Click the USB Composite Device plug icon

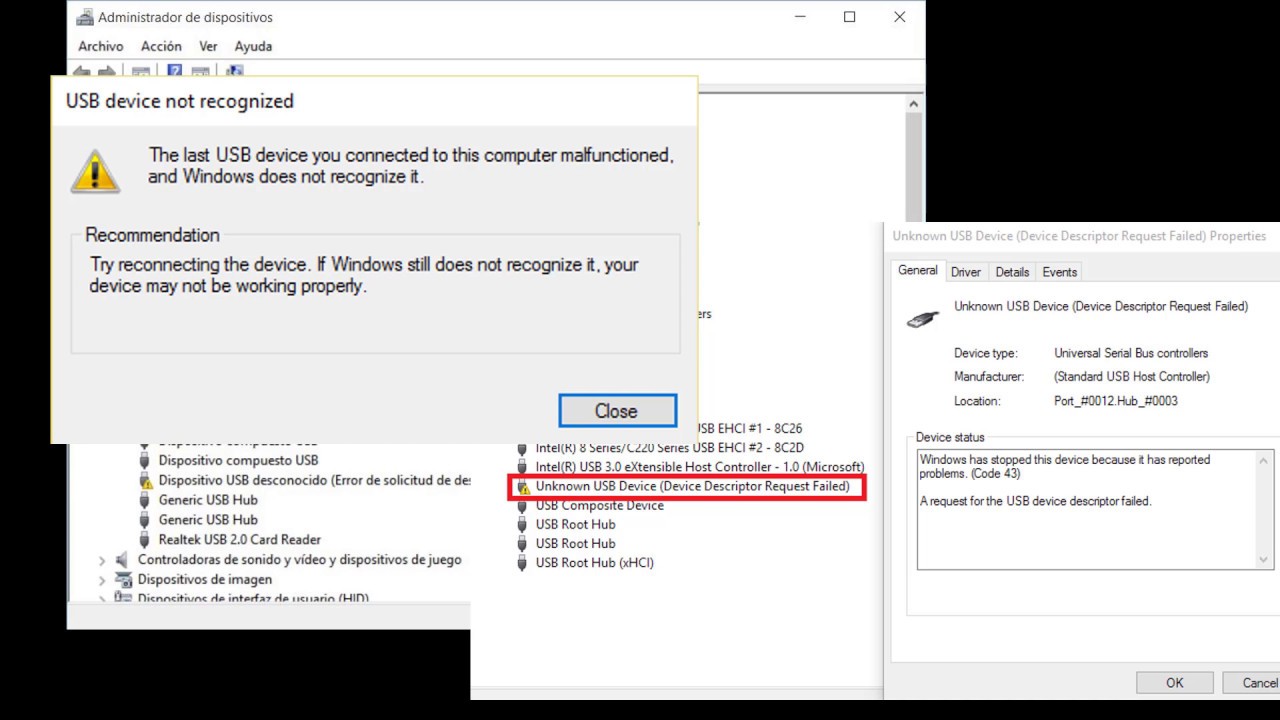pos(522,506)
